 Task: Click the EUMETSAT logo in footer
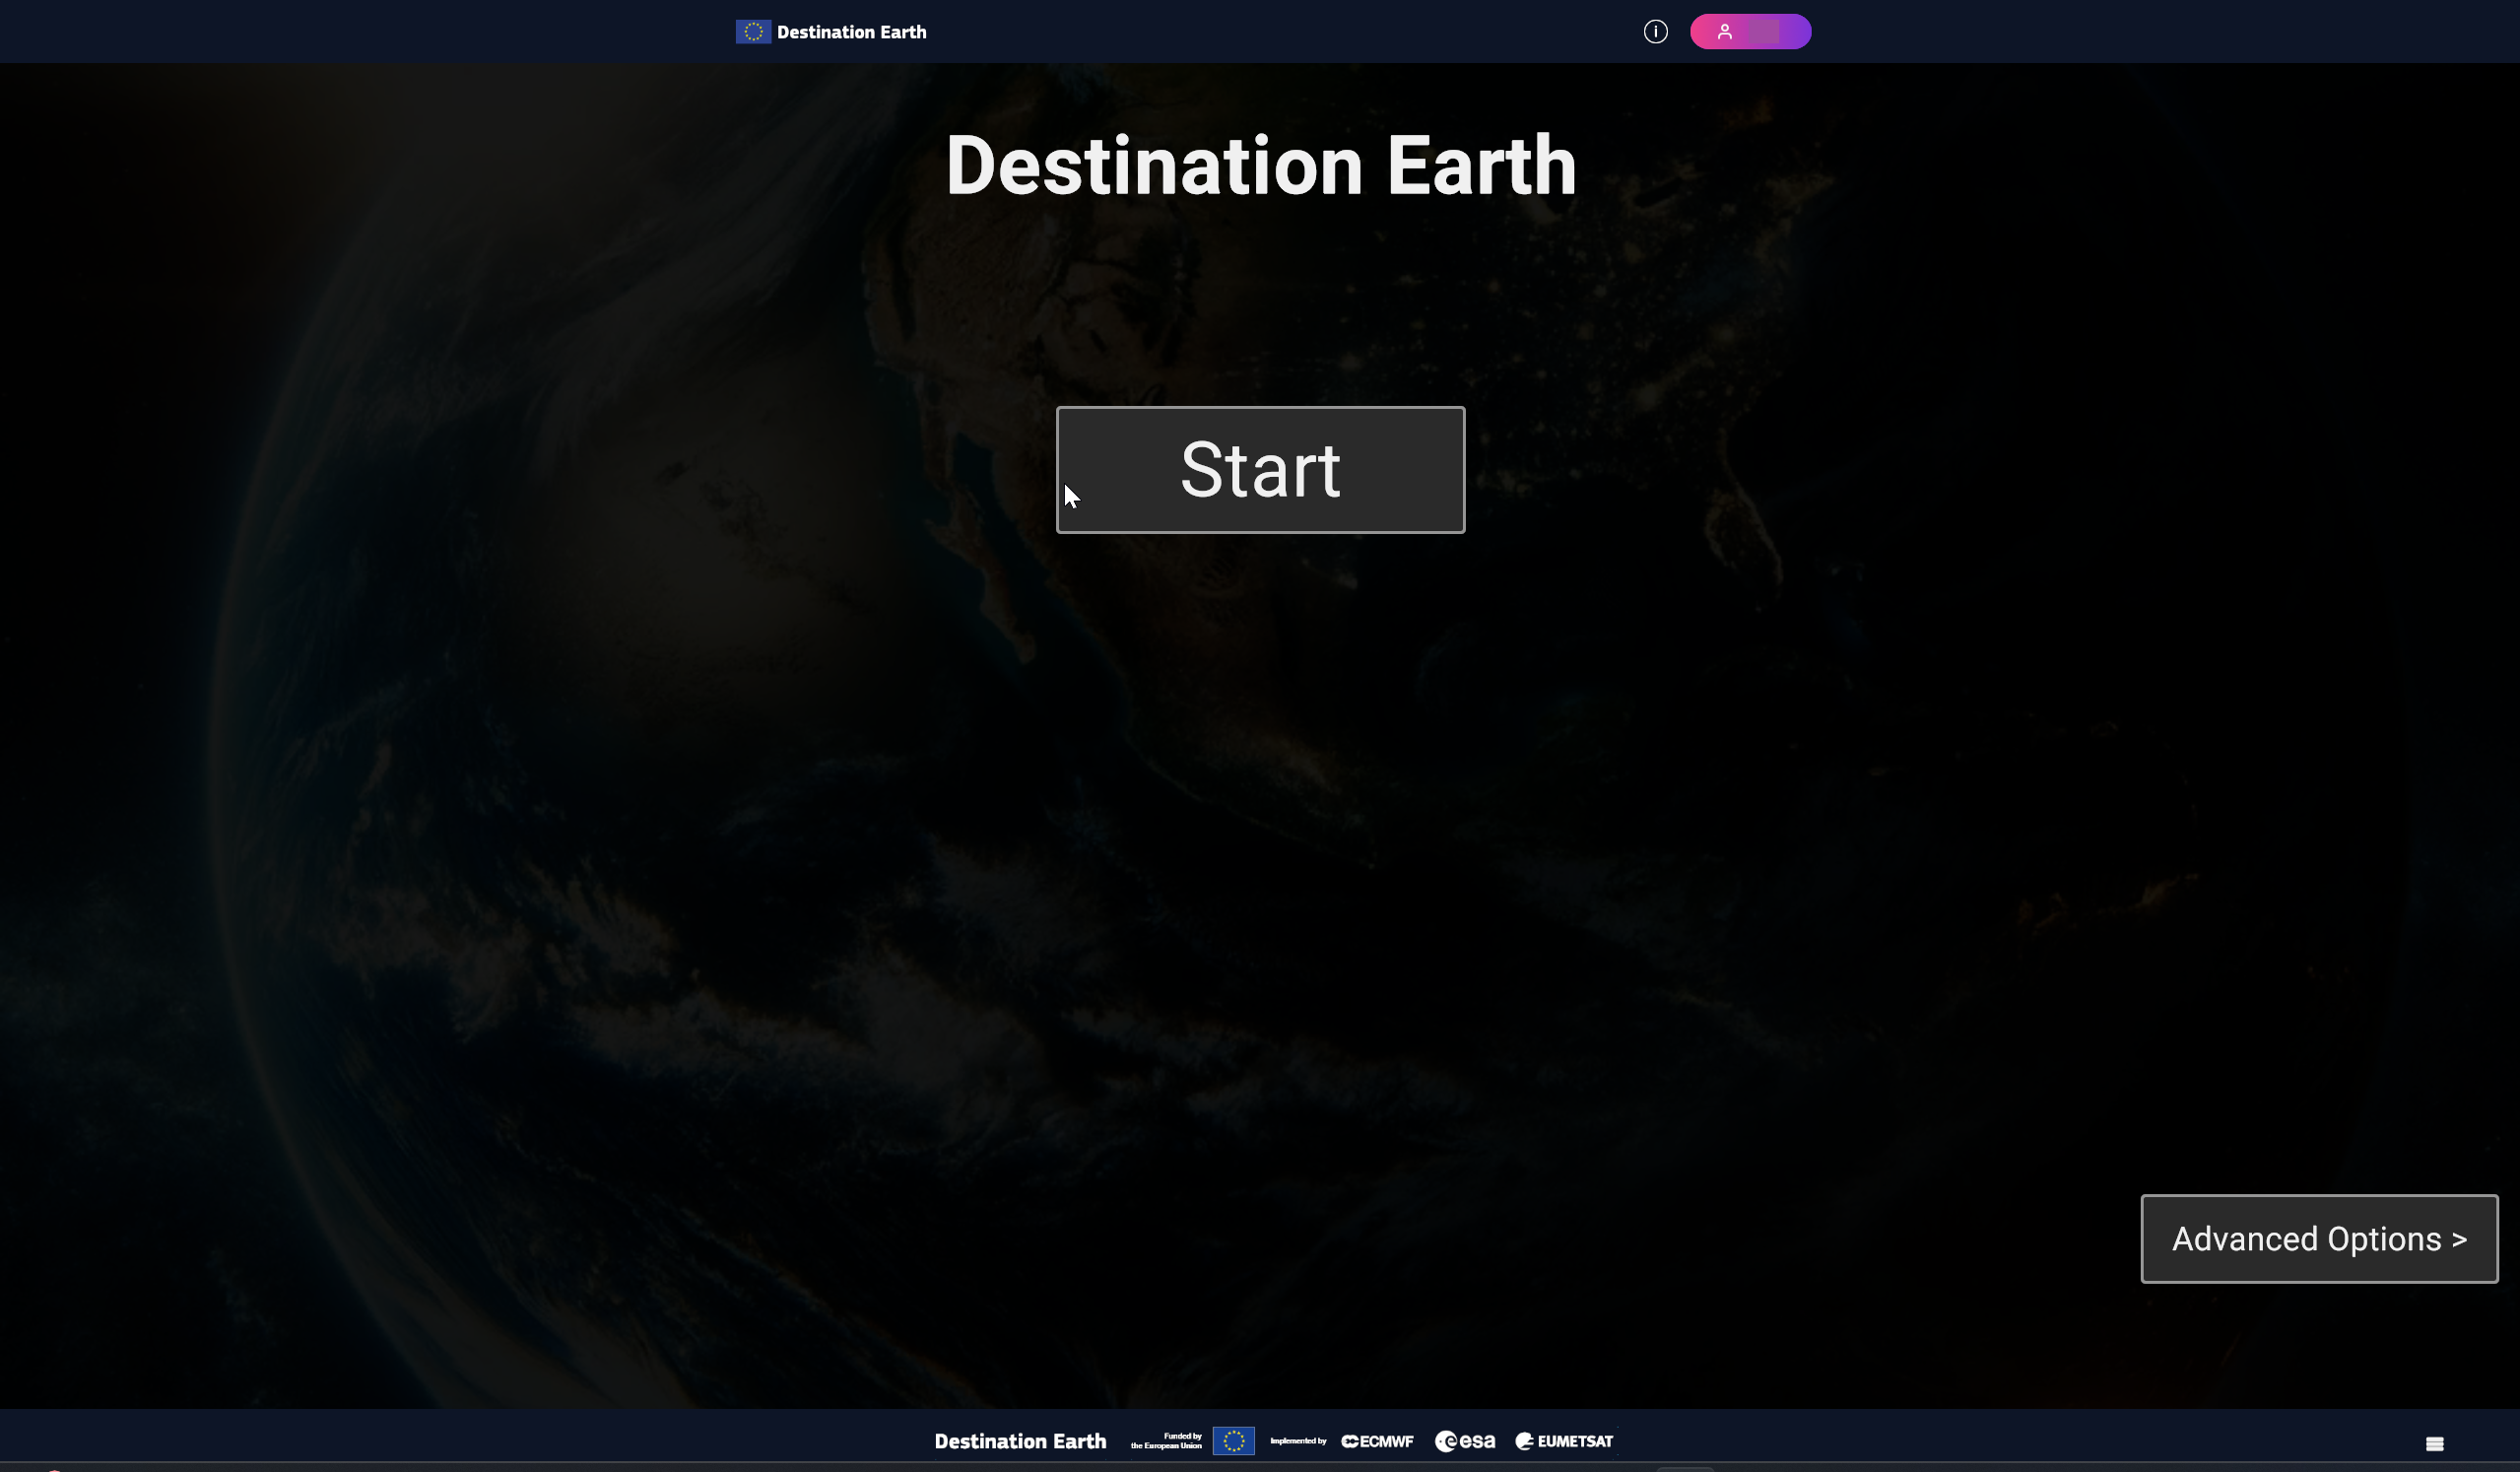point(1564,1441)
